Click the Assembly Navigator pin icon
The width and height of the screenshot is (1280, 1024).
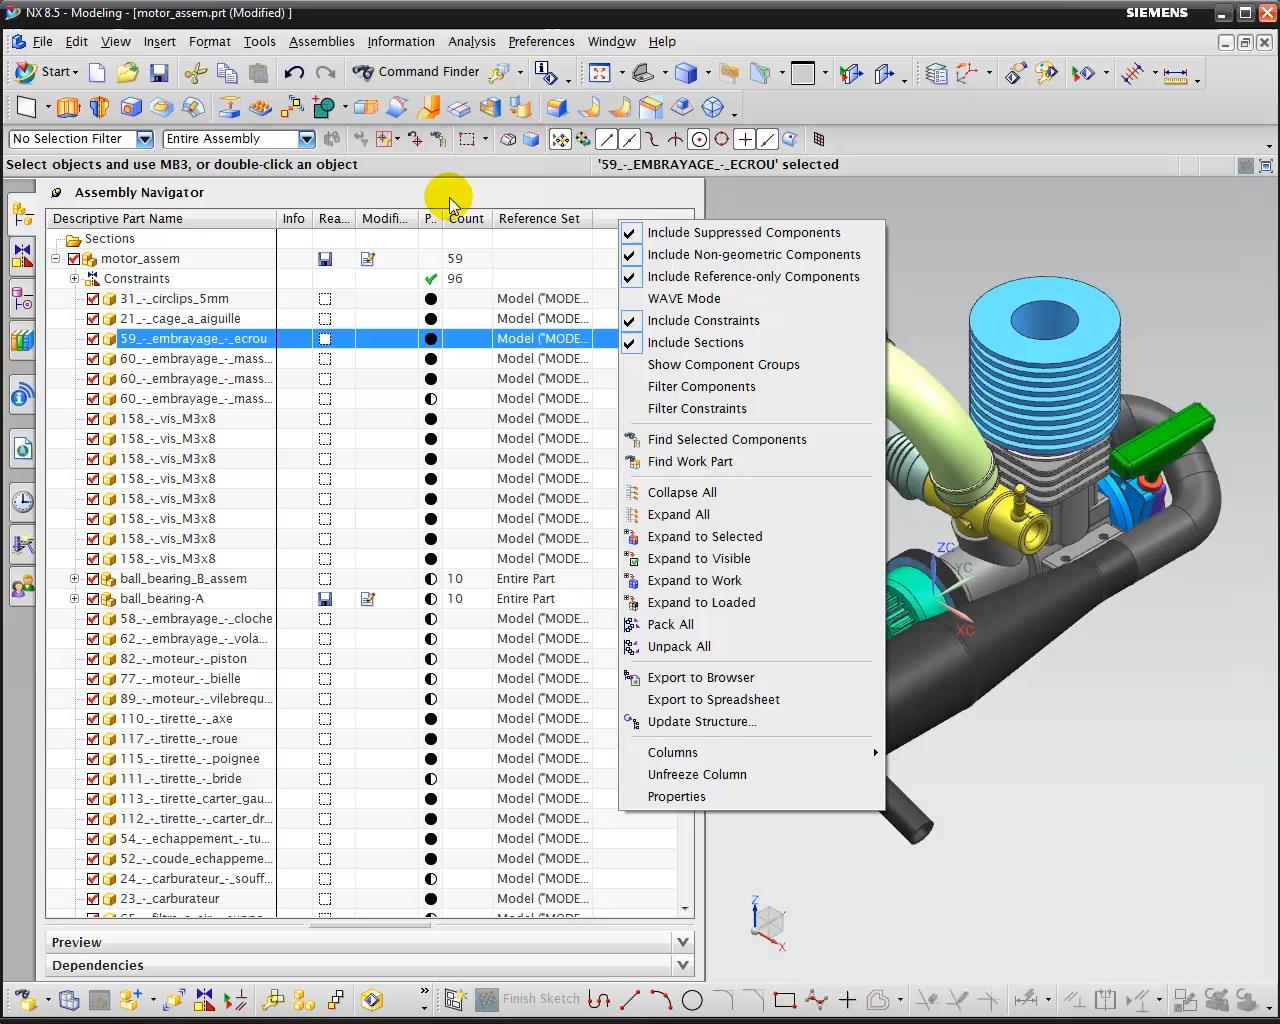(57, 192)
